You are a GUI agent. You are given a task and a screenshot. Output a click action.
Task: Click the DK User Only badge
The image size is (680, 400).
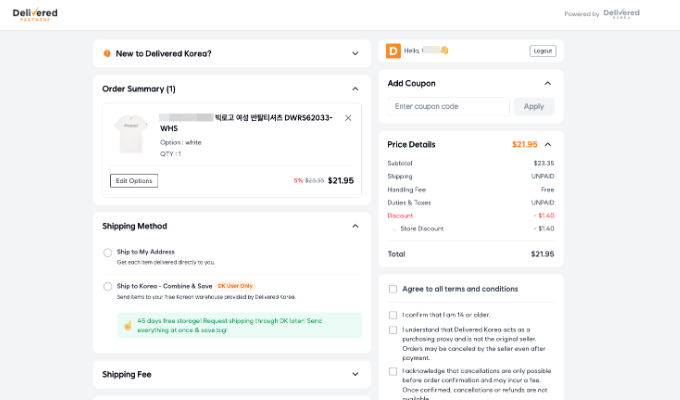234,286
